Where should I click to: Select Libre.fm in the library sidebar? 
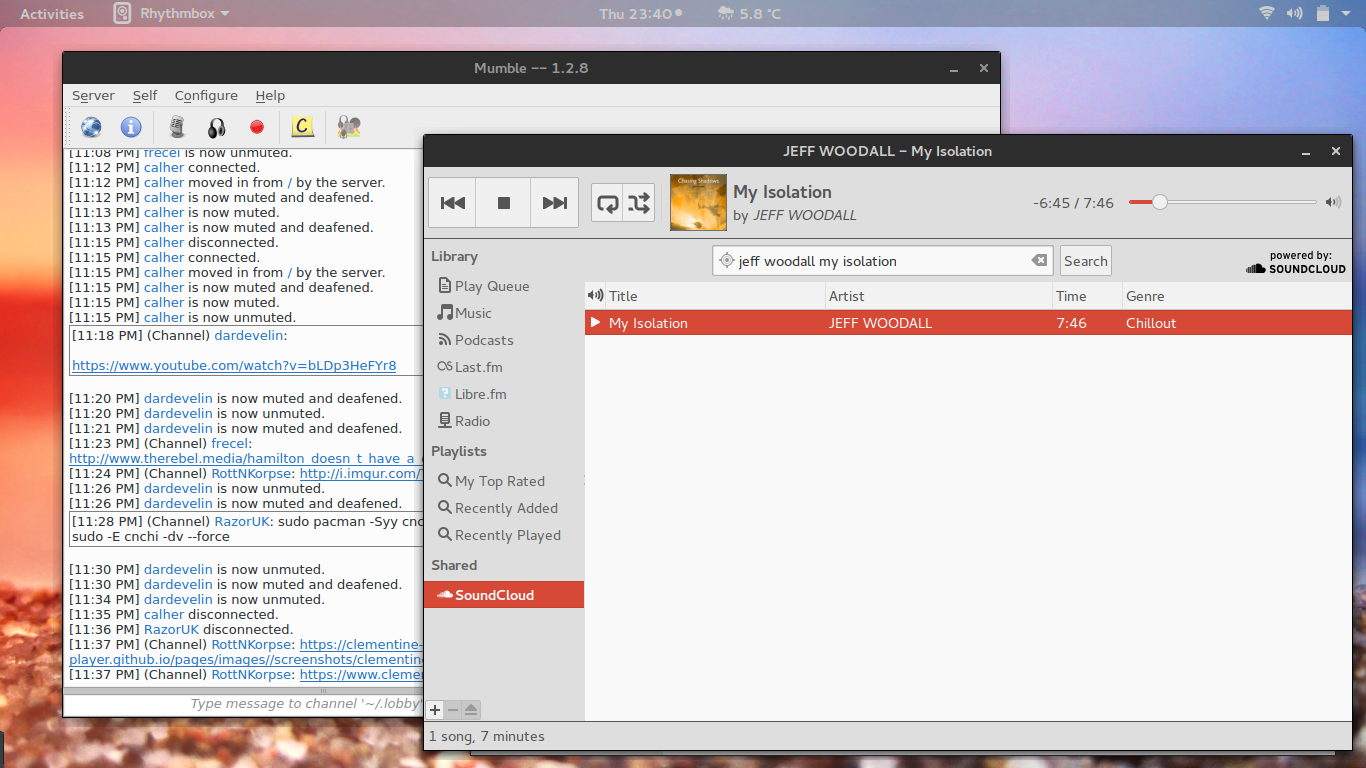pyautogui.click(x=472, y=394)
